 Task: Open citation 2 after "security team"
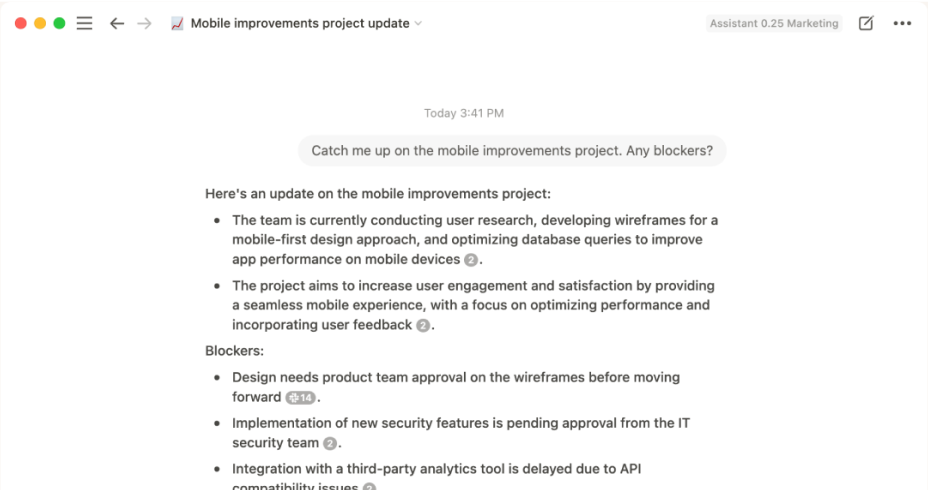click(x=330, y=443)
